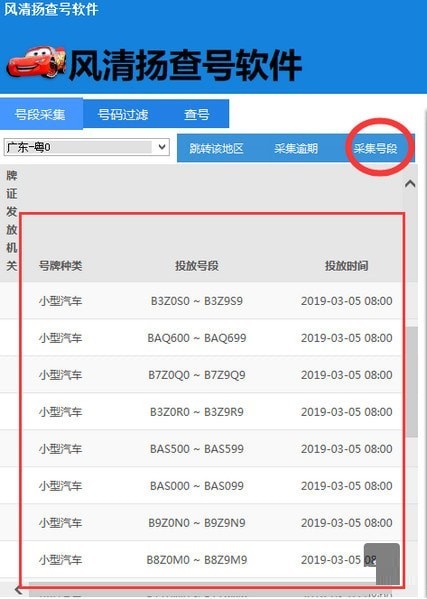The width and height of the screenshot is (427, 599).
Task: Click the date in the B9Z0N0 row
Action: (x=346, y=523)
